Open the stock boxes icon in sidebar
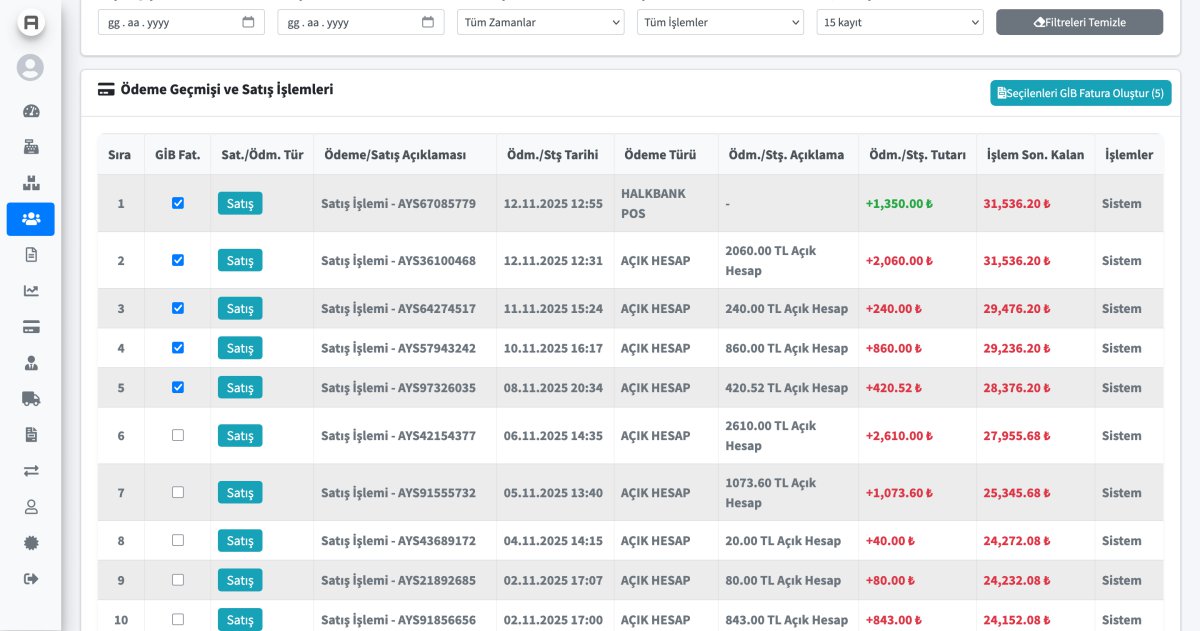 (31, 183)
